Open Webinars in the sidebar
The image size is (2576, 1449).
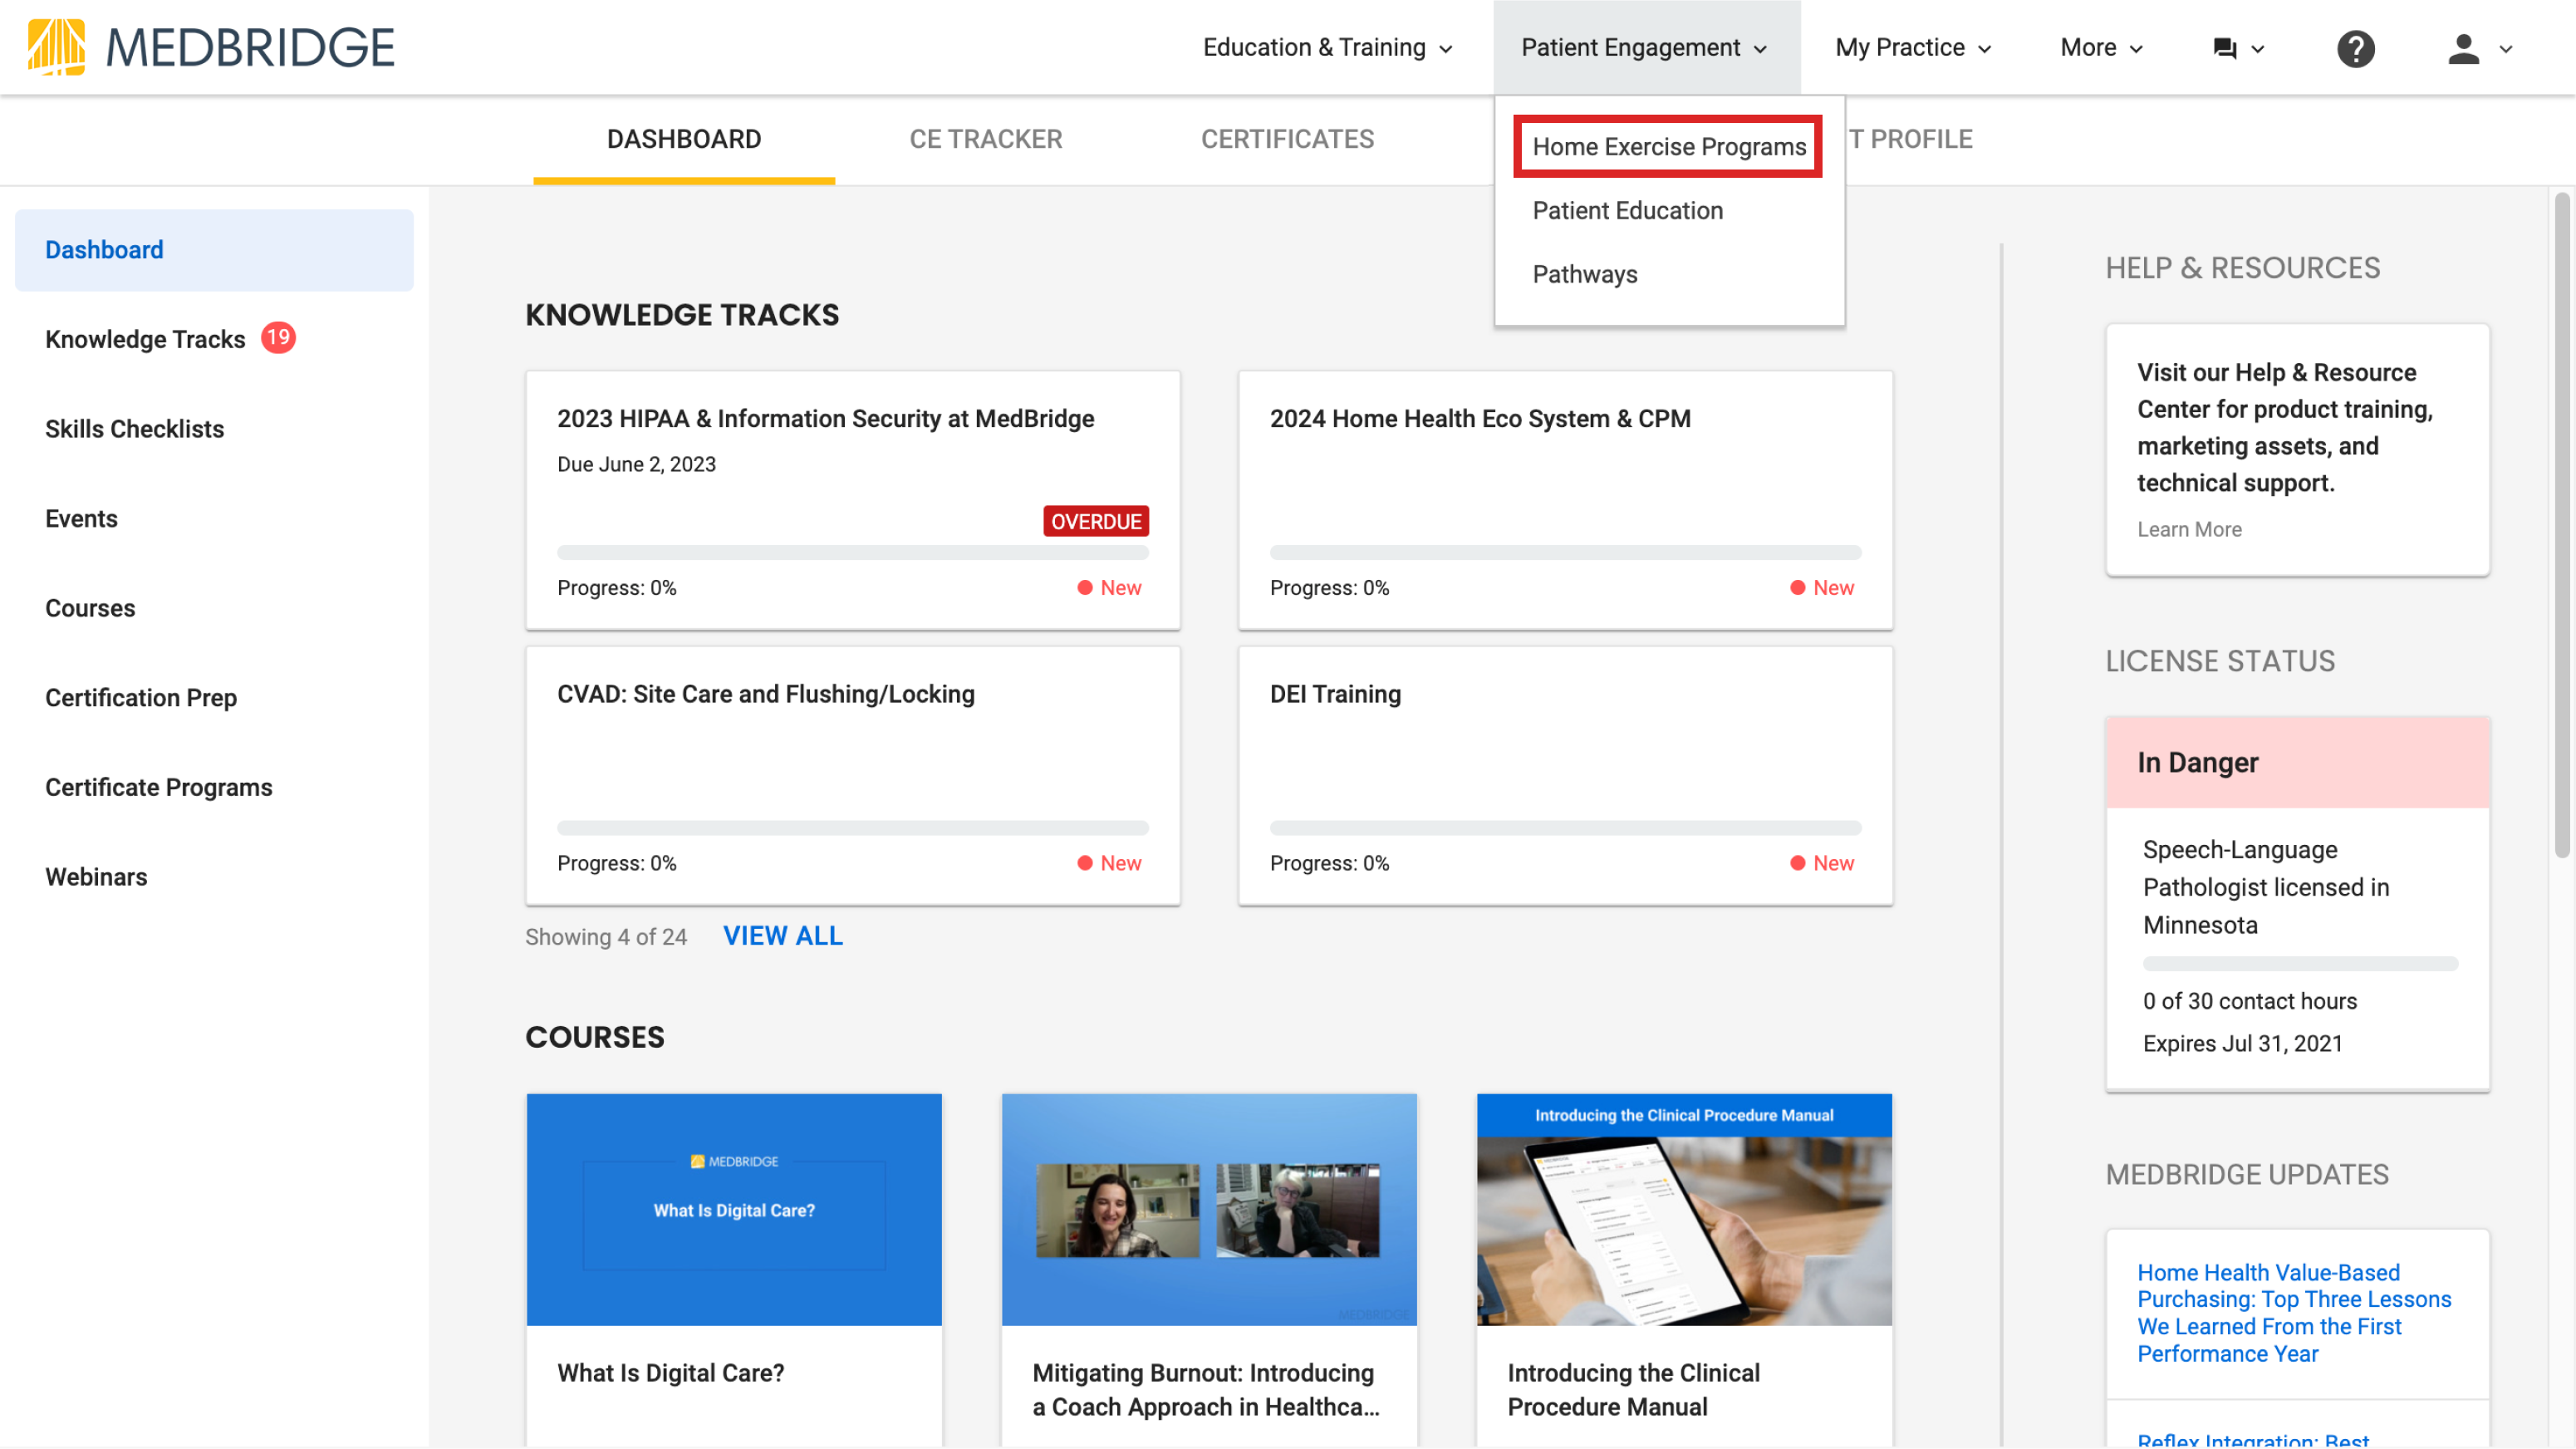pyautogui.click(x=96, y=877)
